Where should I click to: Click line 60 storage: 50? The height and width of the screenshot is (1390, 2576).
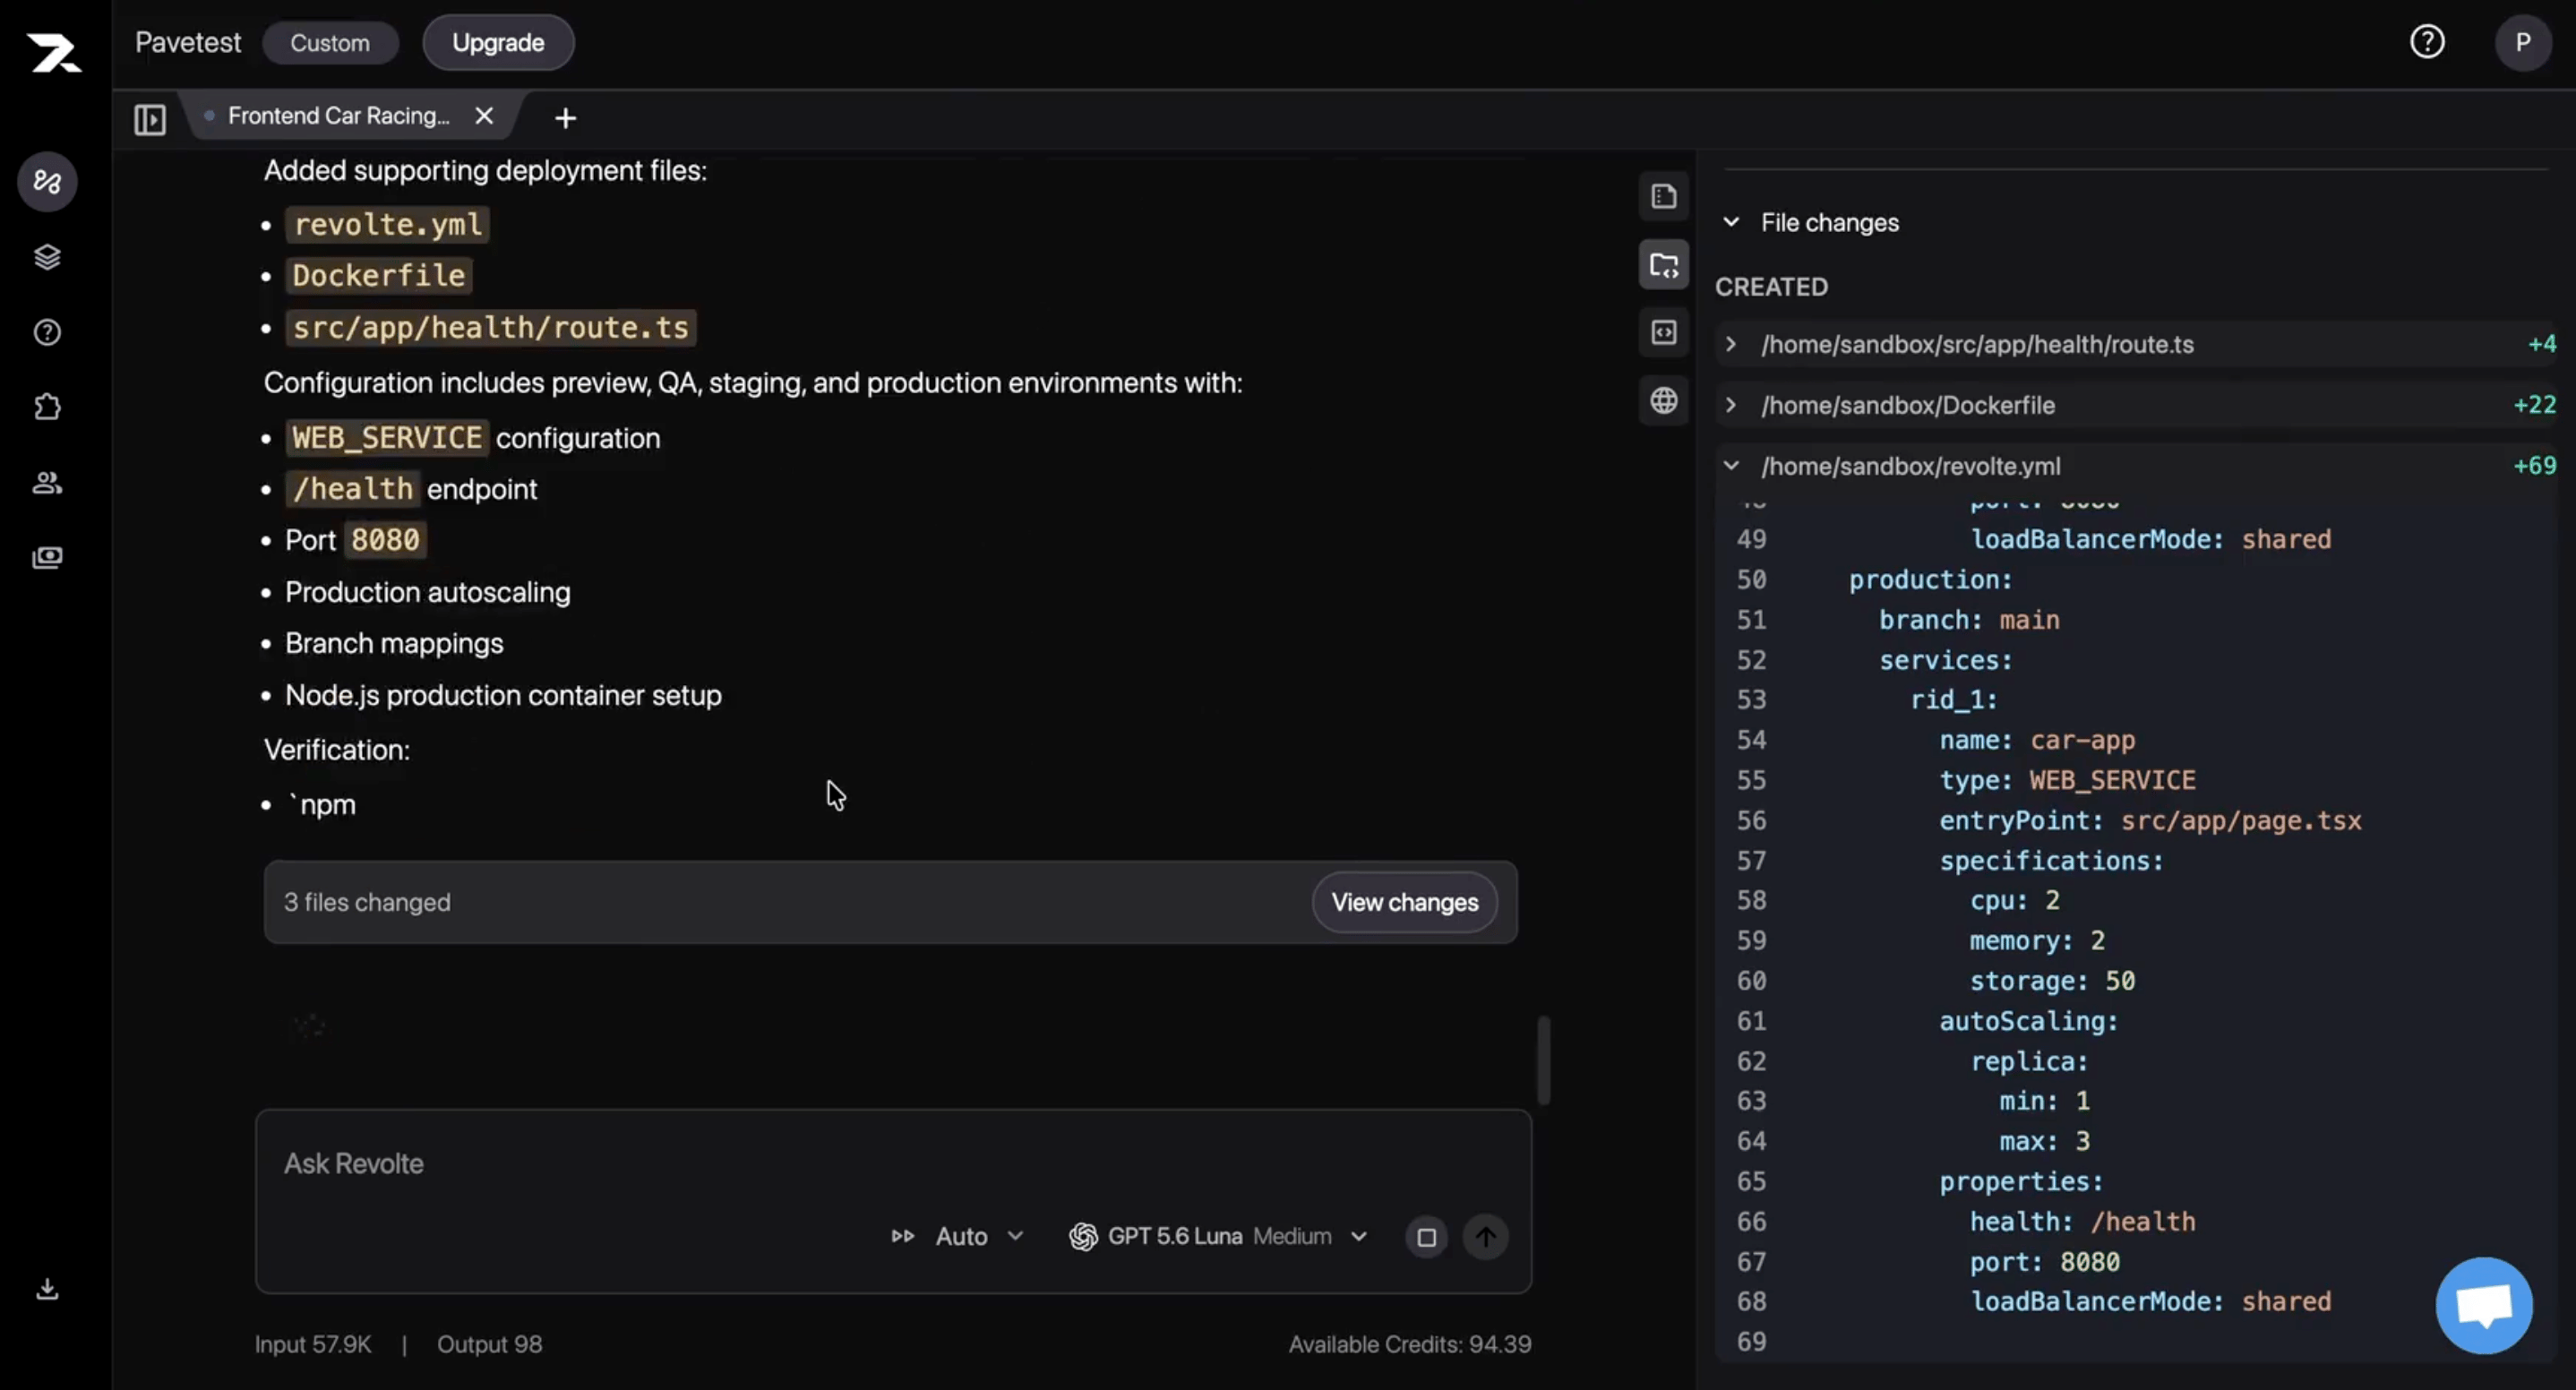click(x=2052, y=981)
